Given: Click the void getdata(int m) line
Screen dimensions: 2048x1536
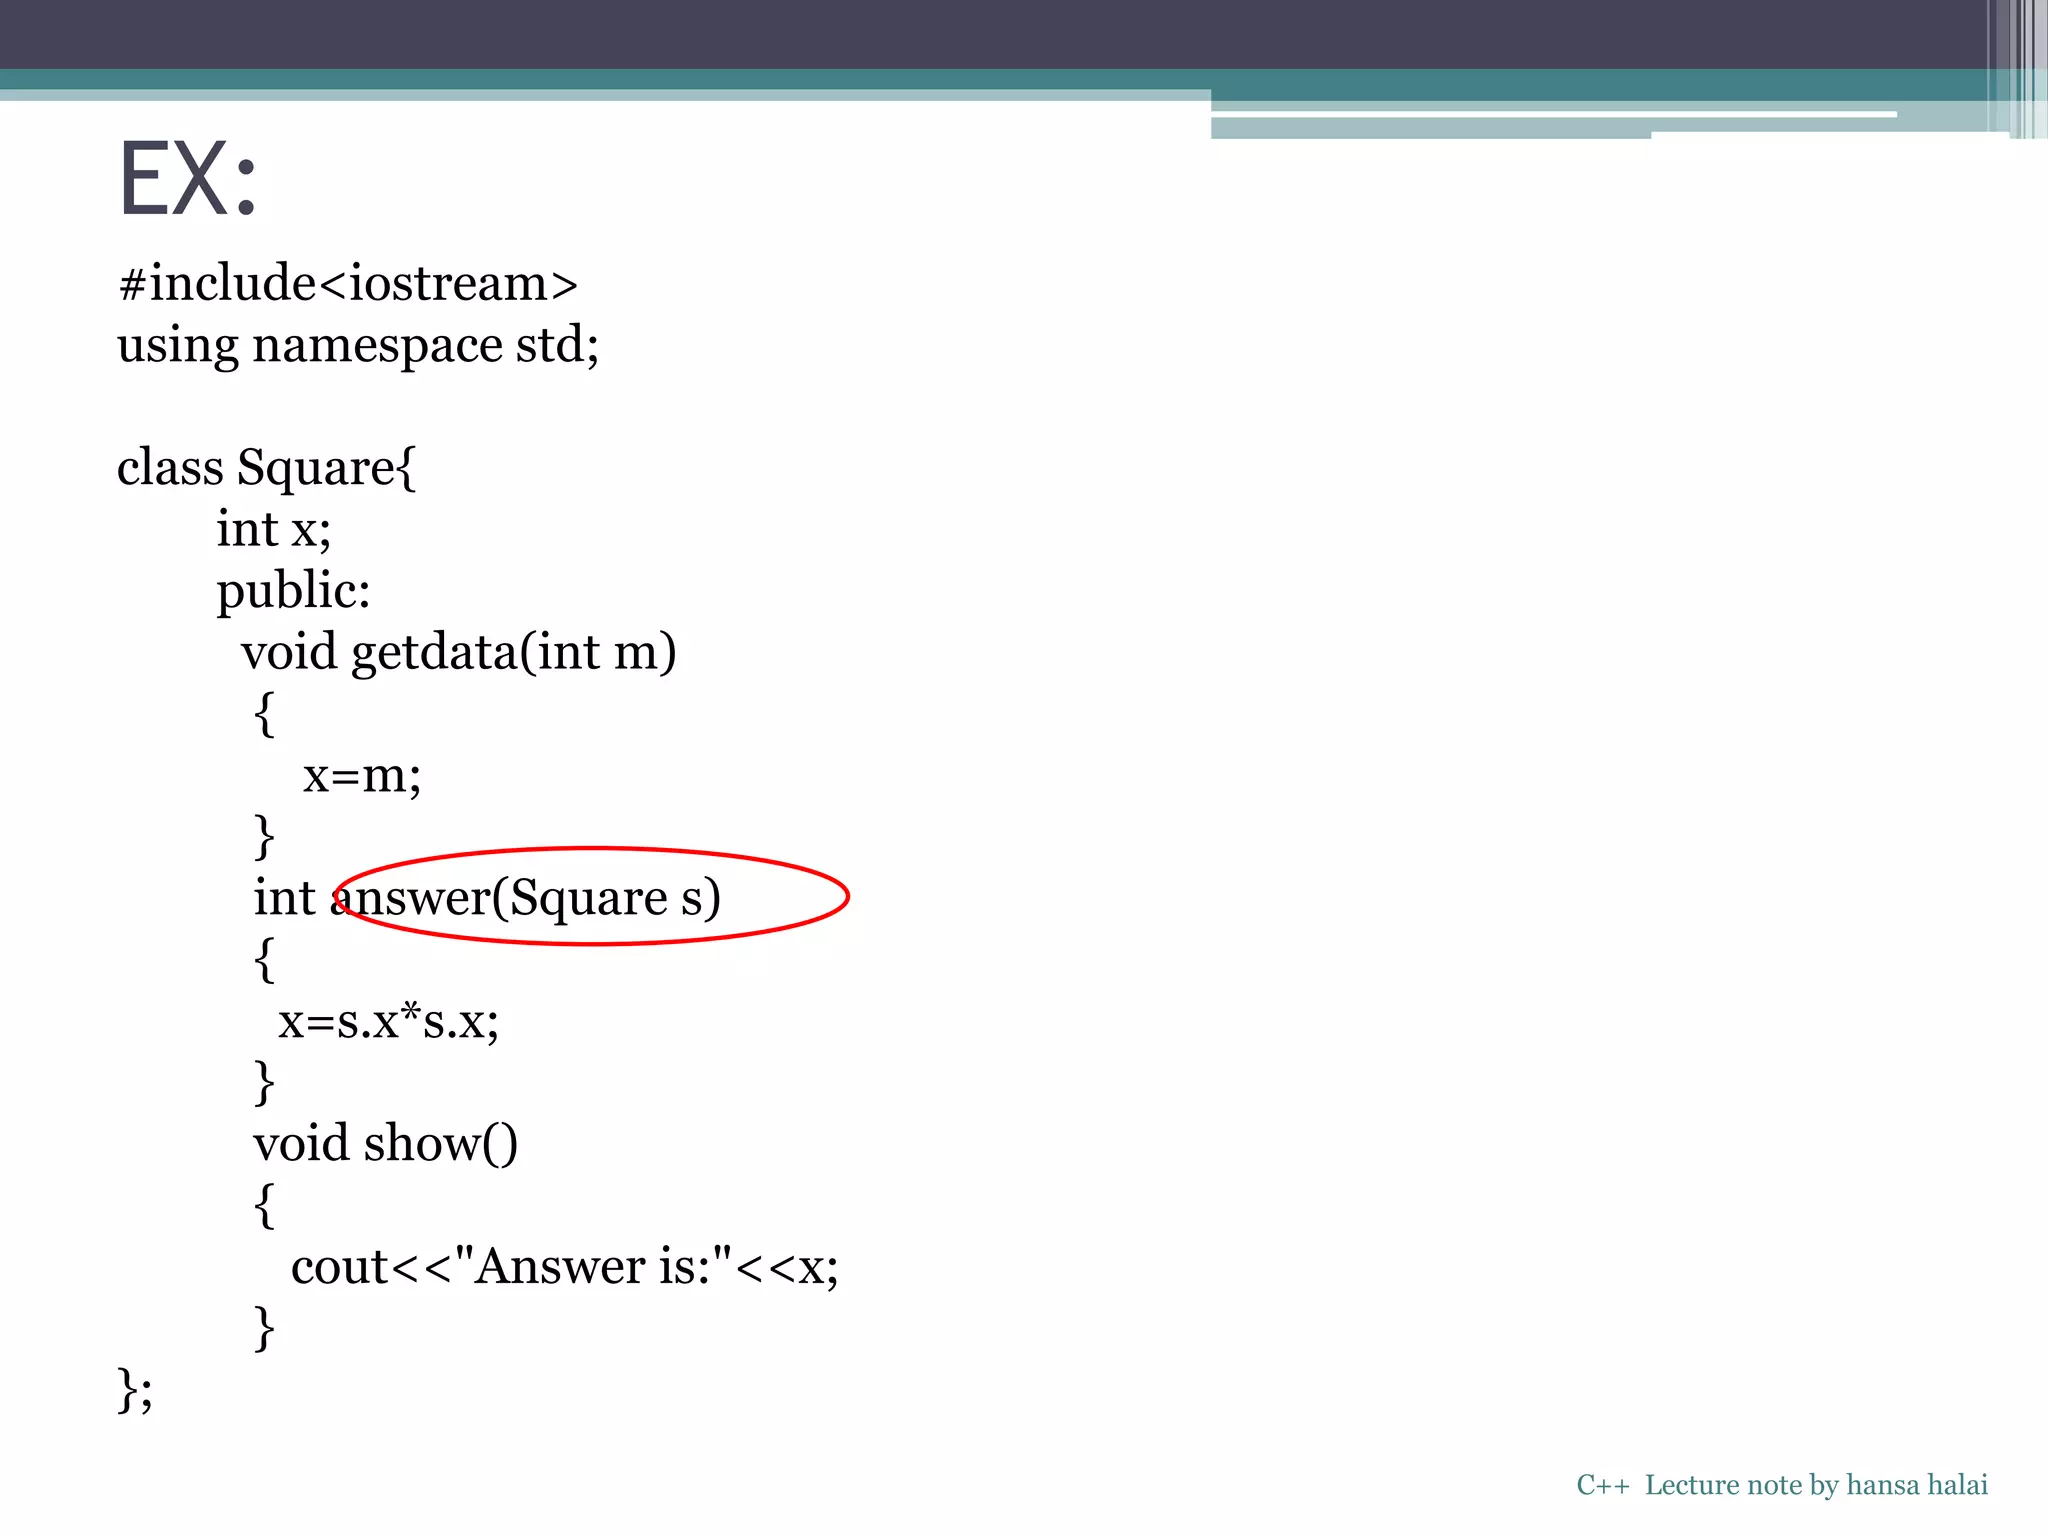Looking at the screenshot, I should (458, 653).
